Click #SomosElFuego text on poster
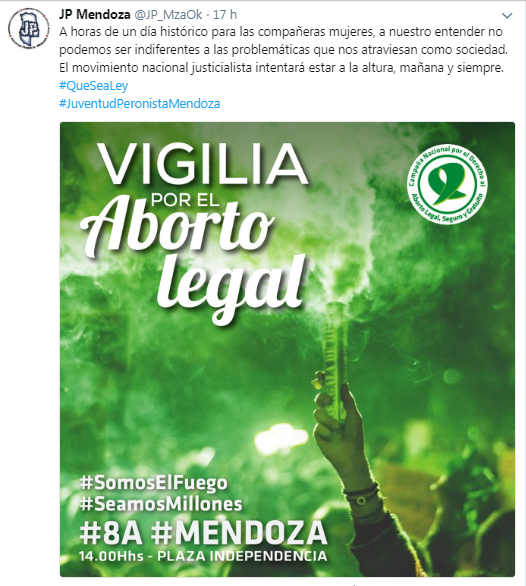The image size is (526, 586). click(153, 483)
